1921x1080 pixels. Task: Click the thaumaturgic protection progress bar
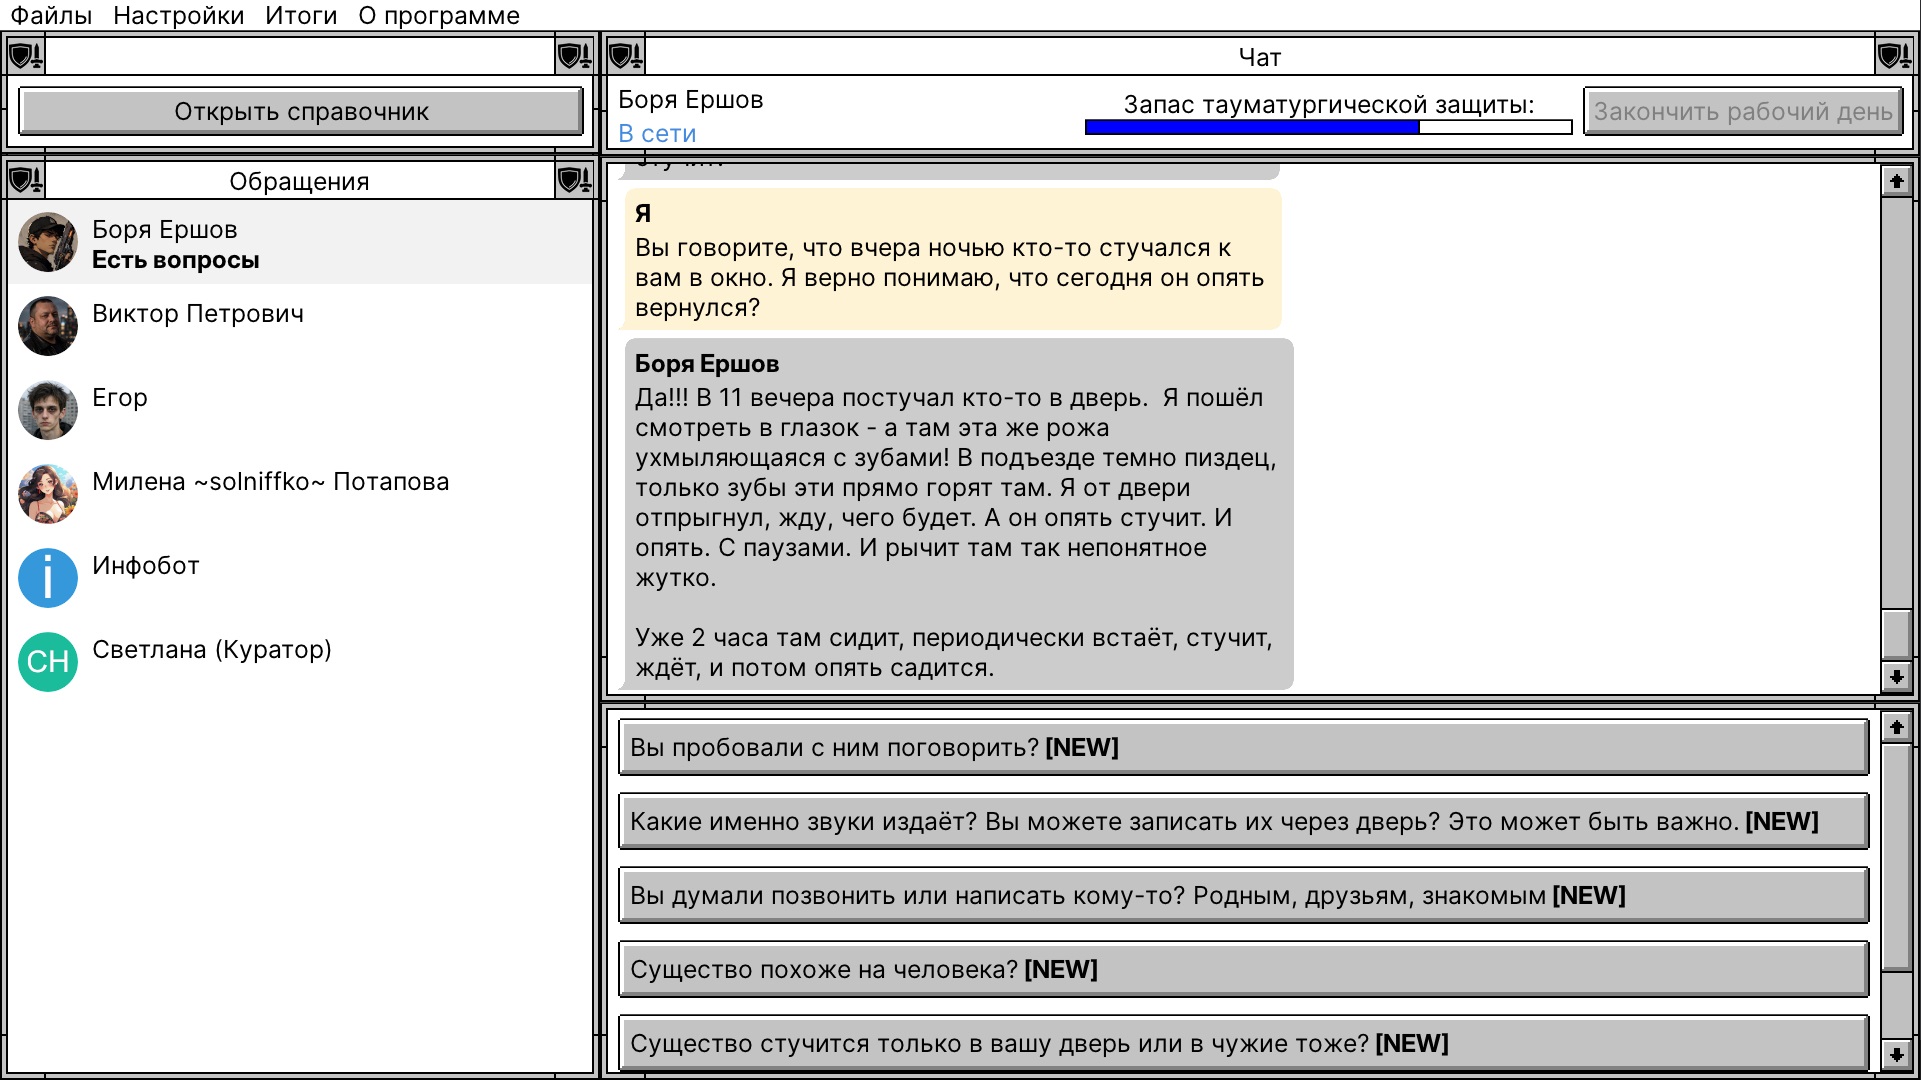click(1328, 127)
